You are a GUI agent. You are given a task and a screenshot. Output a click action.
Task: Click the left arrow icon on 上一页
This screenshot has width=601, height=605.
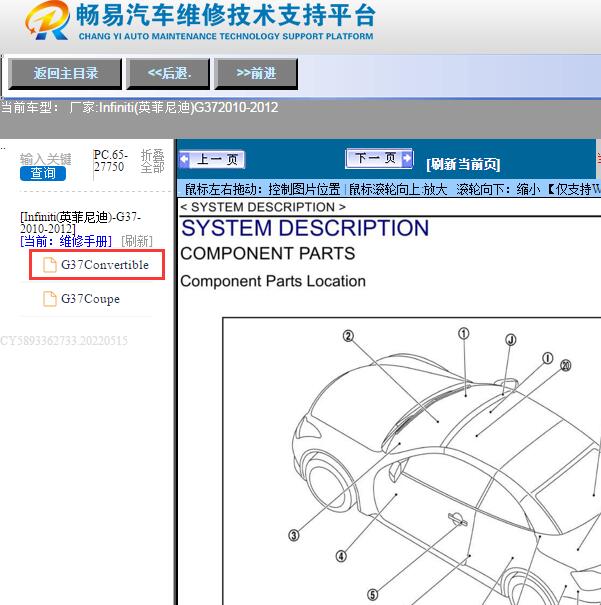(184, 159)
